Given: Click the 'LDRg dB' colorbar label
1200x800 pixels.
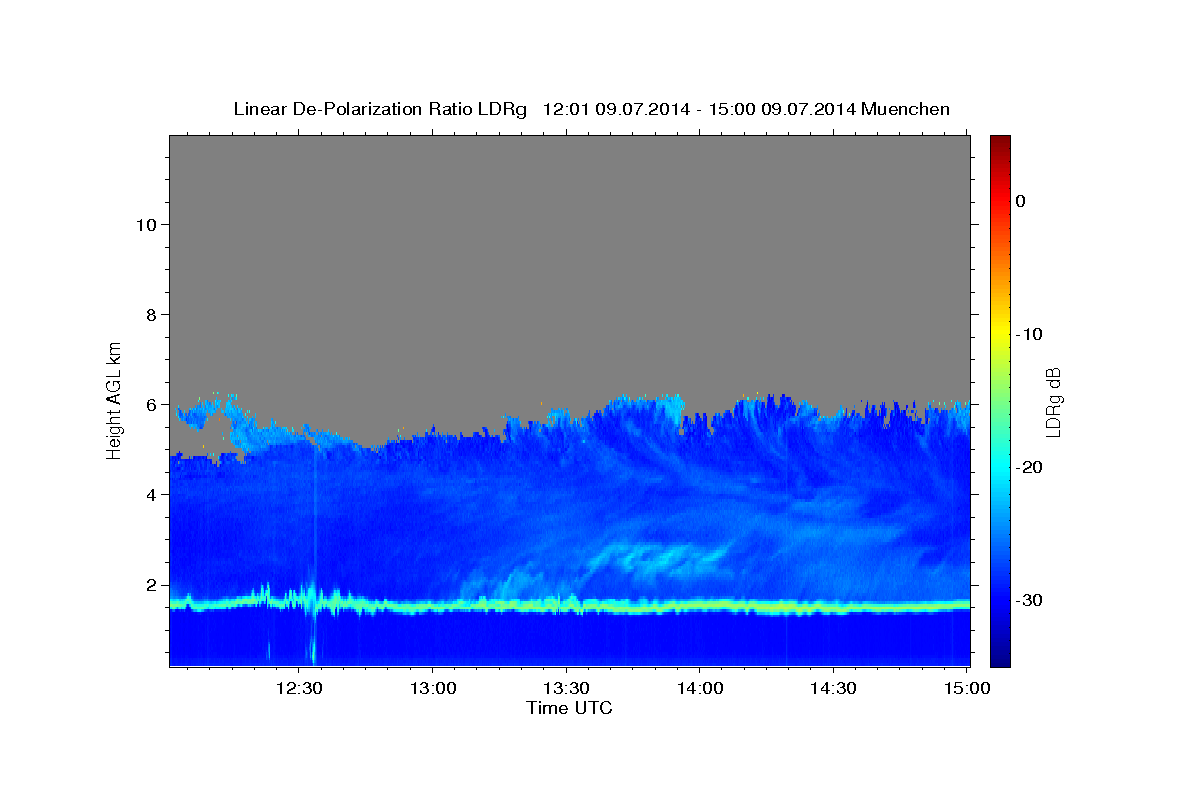Looking at the screenshot, I should point(1053,402).
